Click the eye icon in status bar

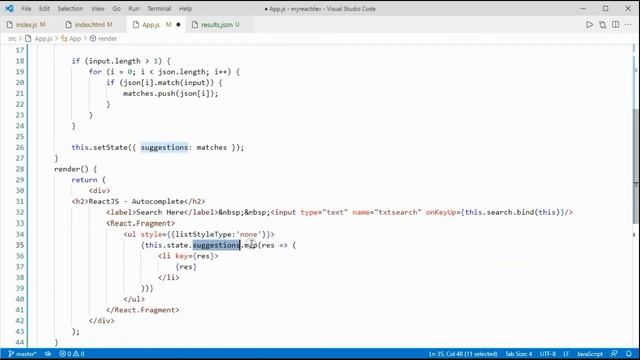(x=48, y=354)
